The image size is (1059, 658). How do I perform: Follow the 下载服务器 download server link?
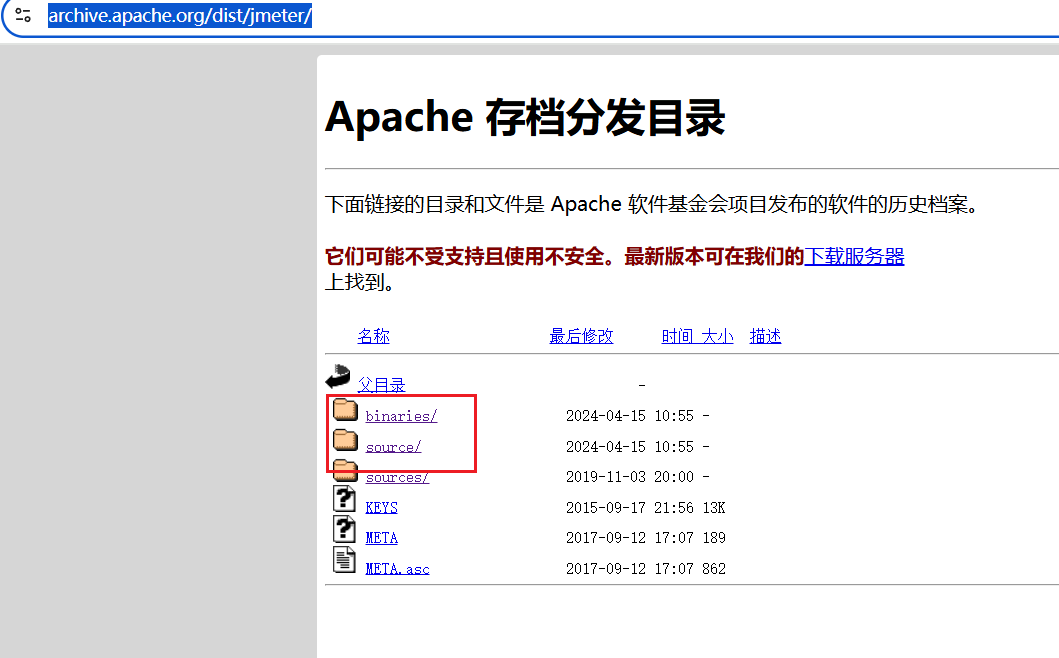854,257
